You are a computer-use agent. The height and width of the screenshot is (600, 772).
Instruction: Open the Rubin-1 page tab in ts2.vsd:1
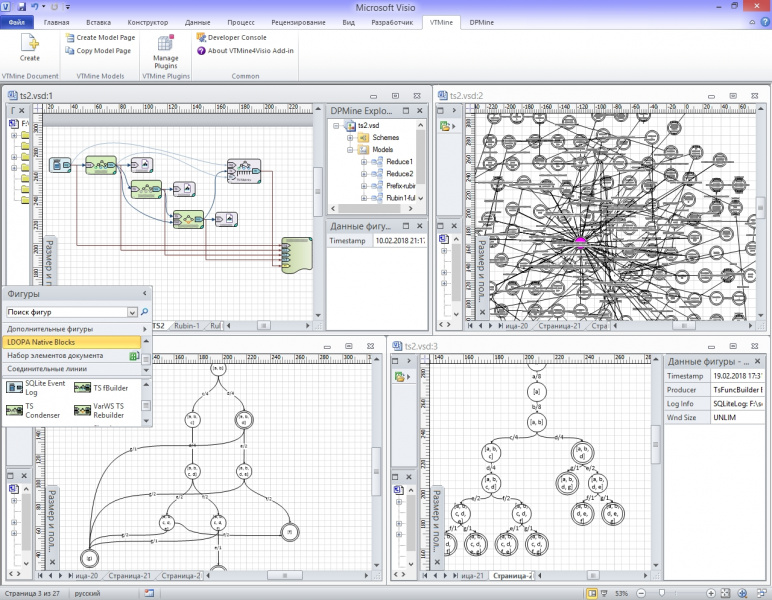[187, 326]
